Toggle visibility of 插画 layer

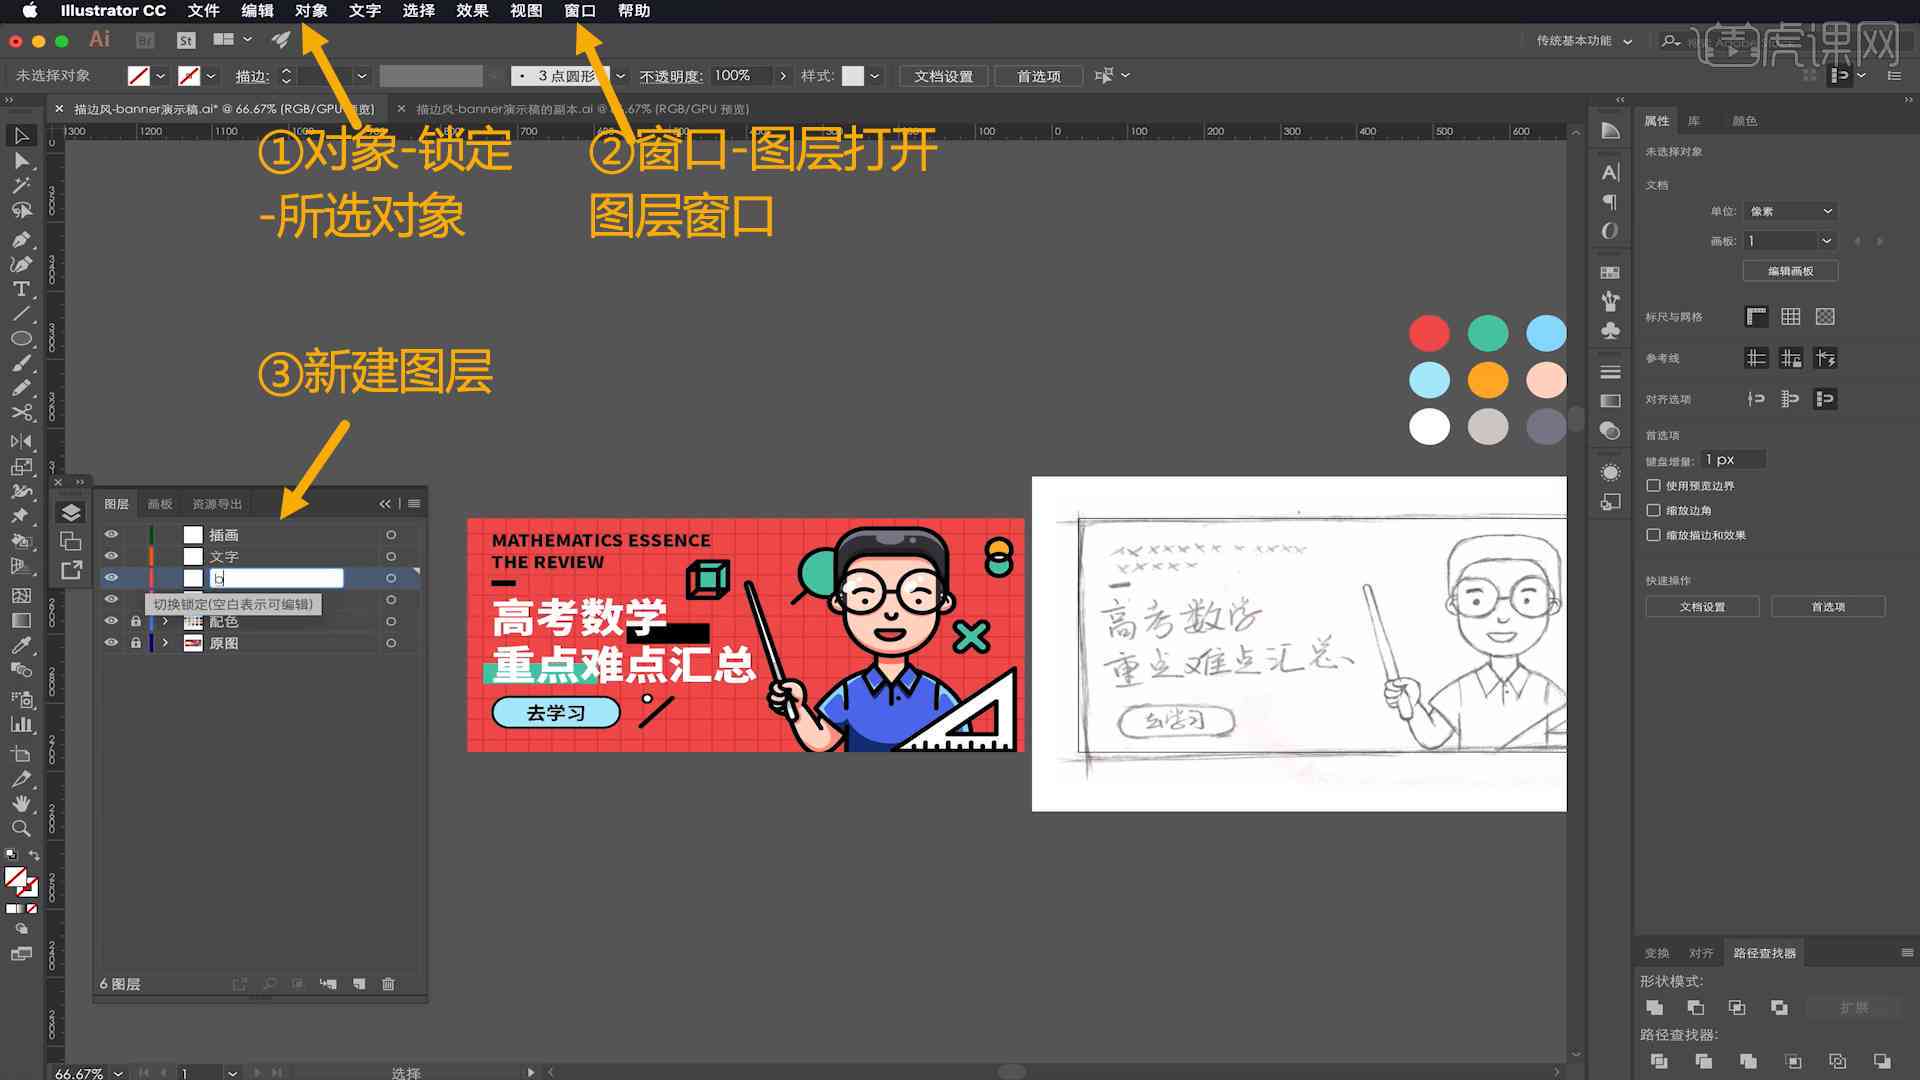tap(112, 534)
